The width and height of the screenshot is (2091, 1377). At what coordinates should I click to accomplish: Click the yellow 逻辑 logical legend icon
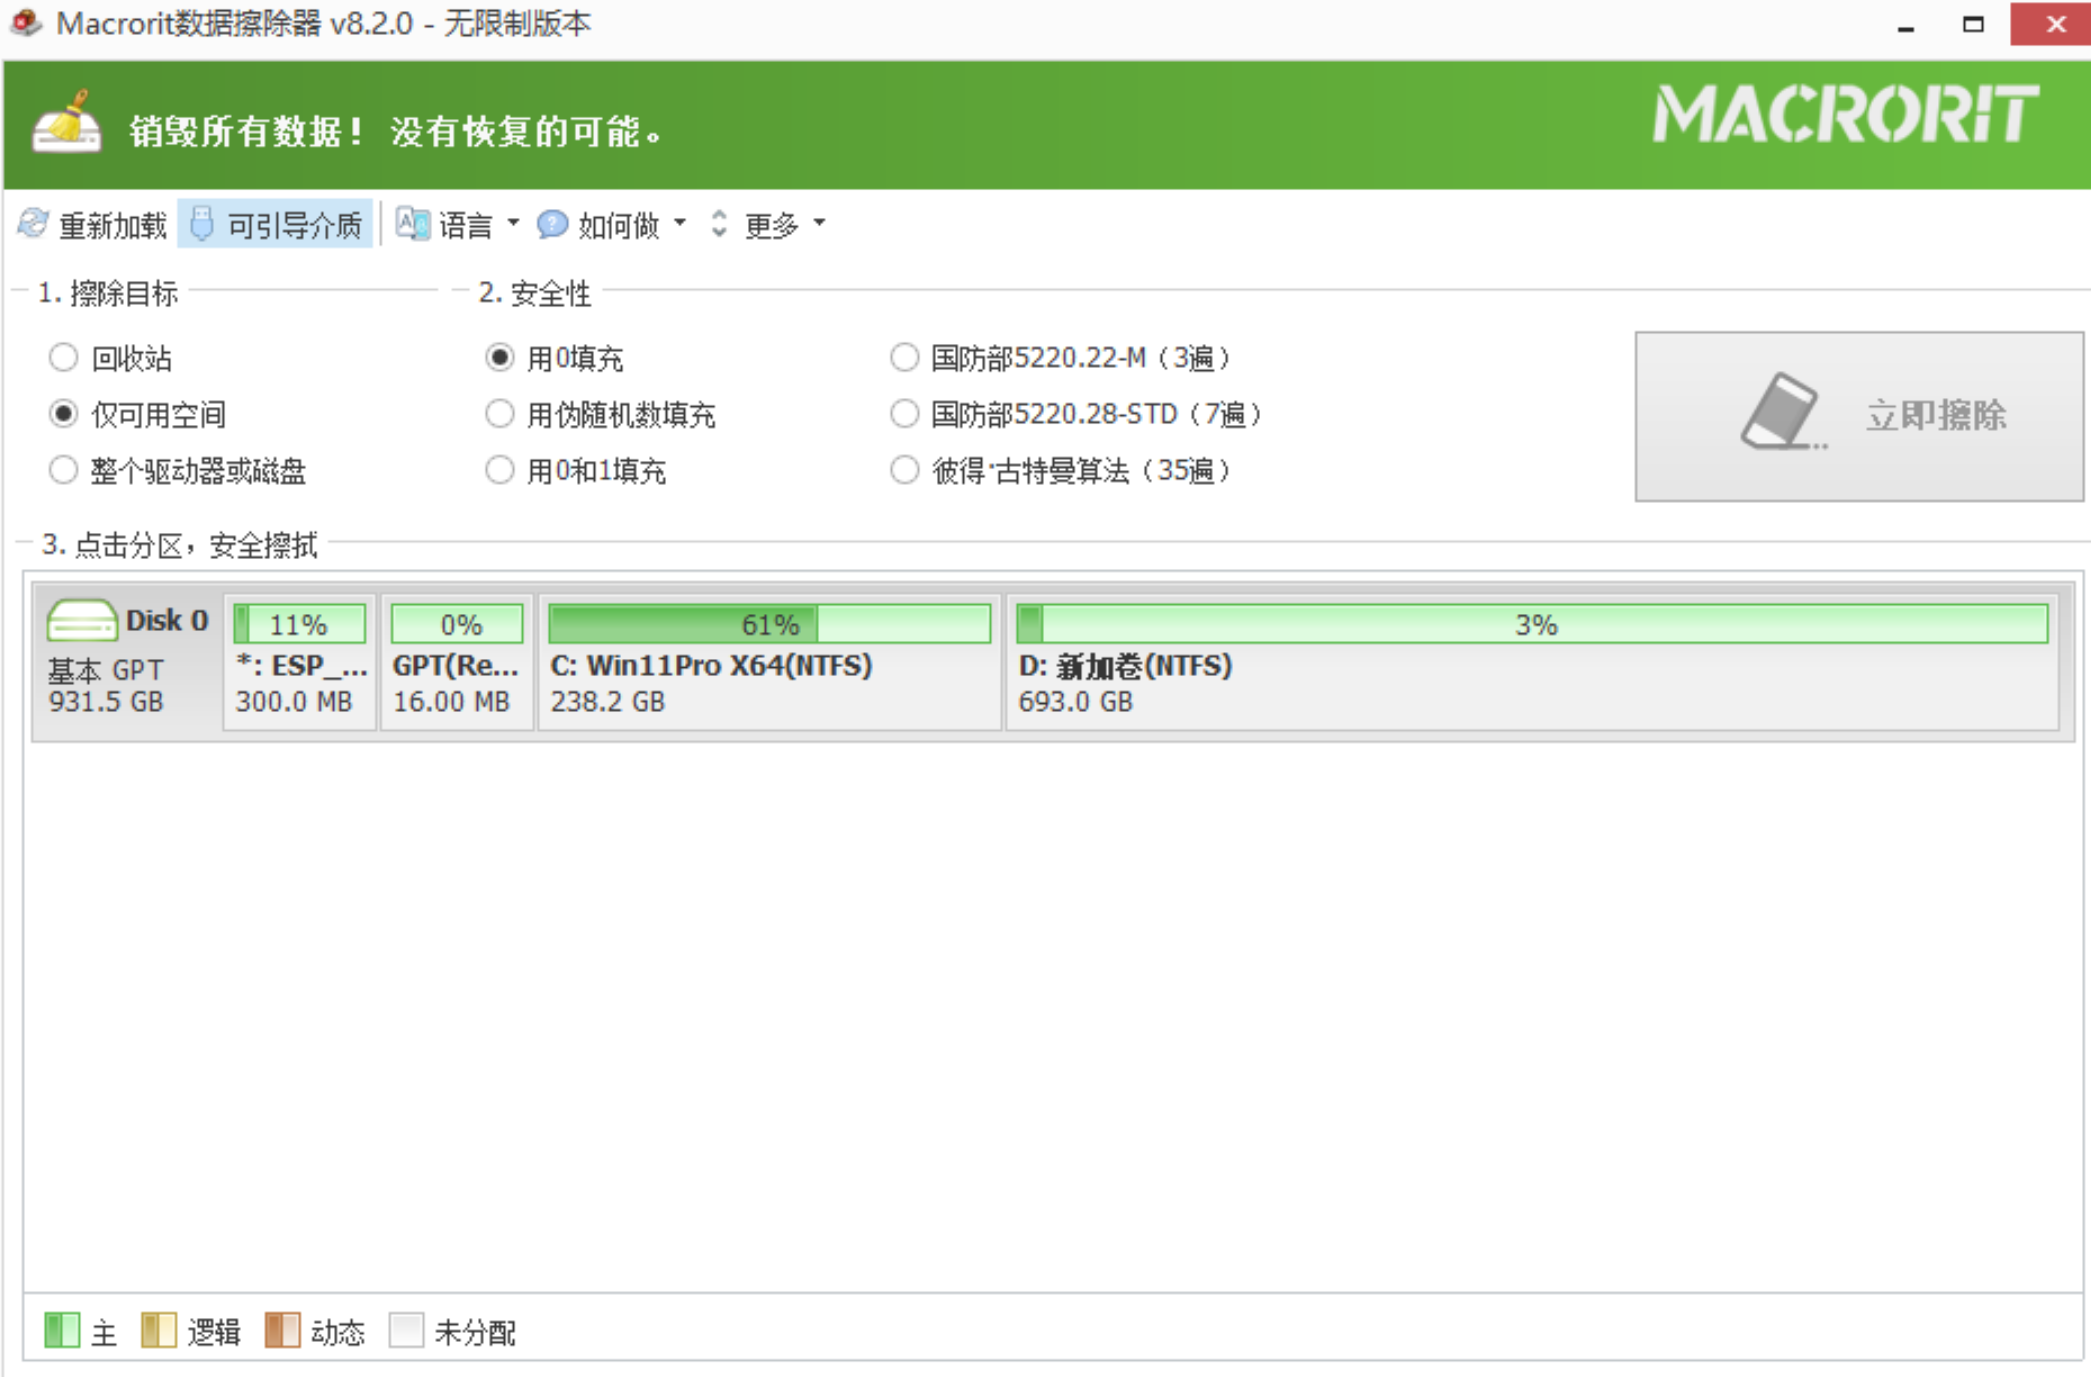[158, 1330]
